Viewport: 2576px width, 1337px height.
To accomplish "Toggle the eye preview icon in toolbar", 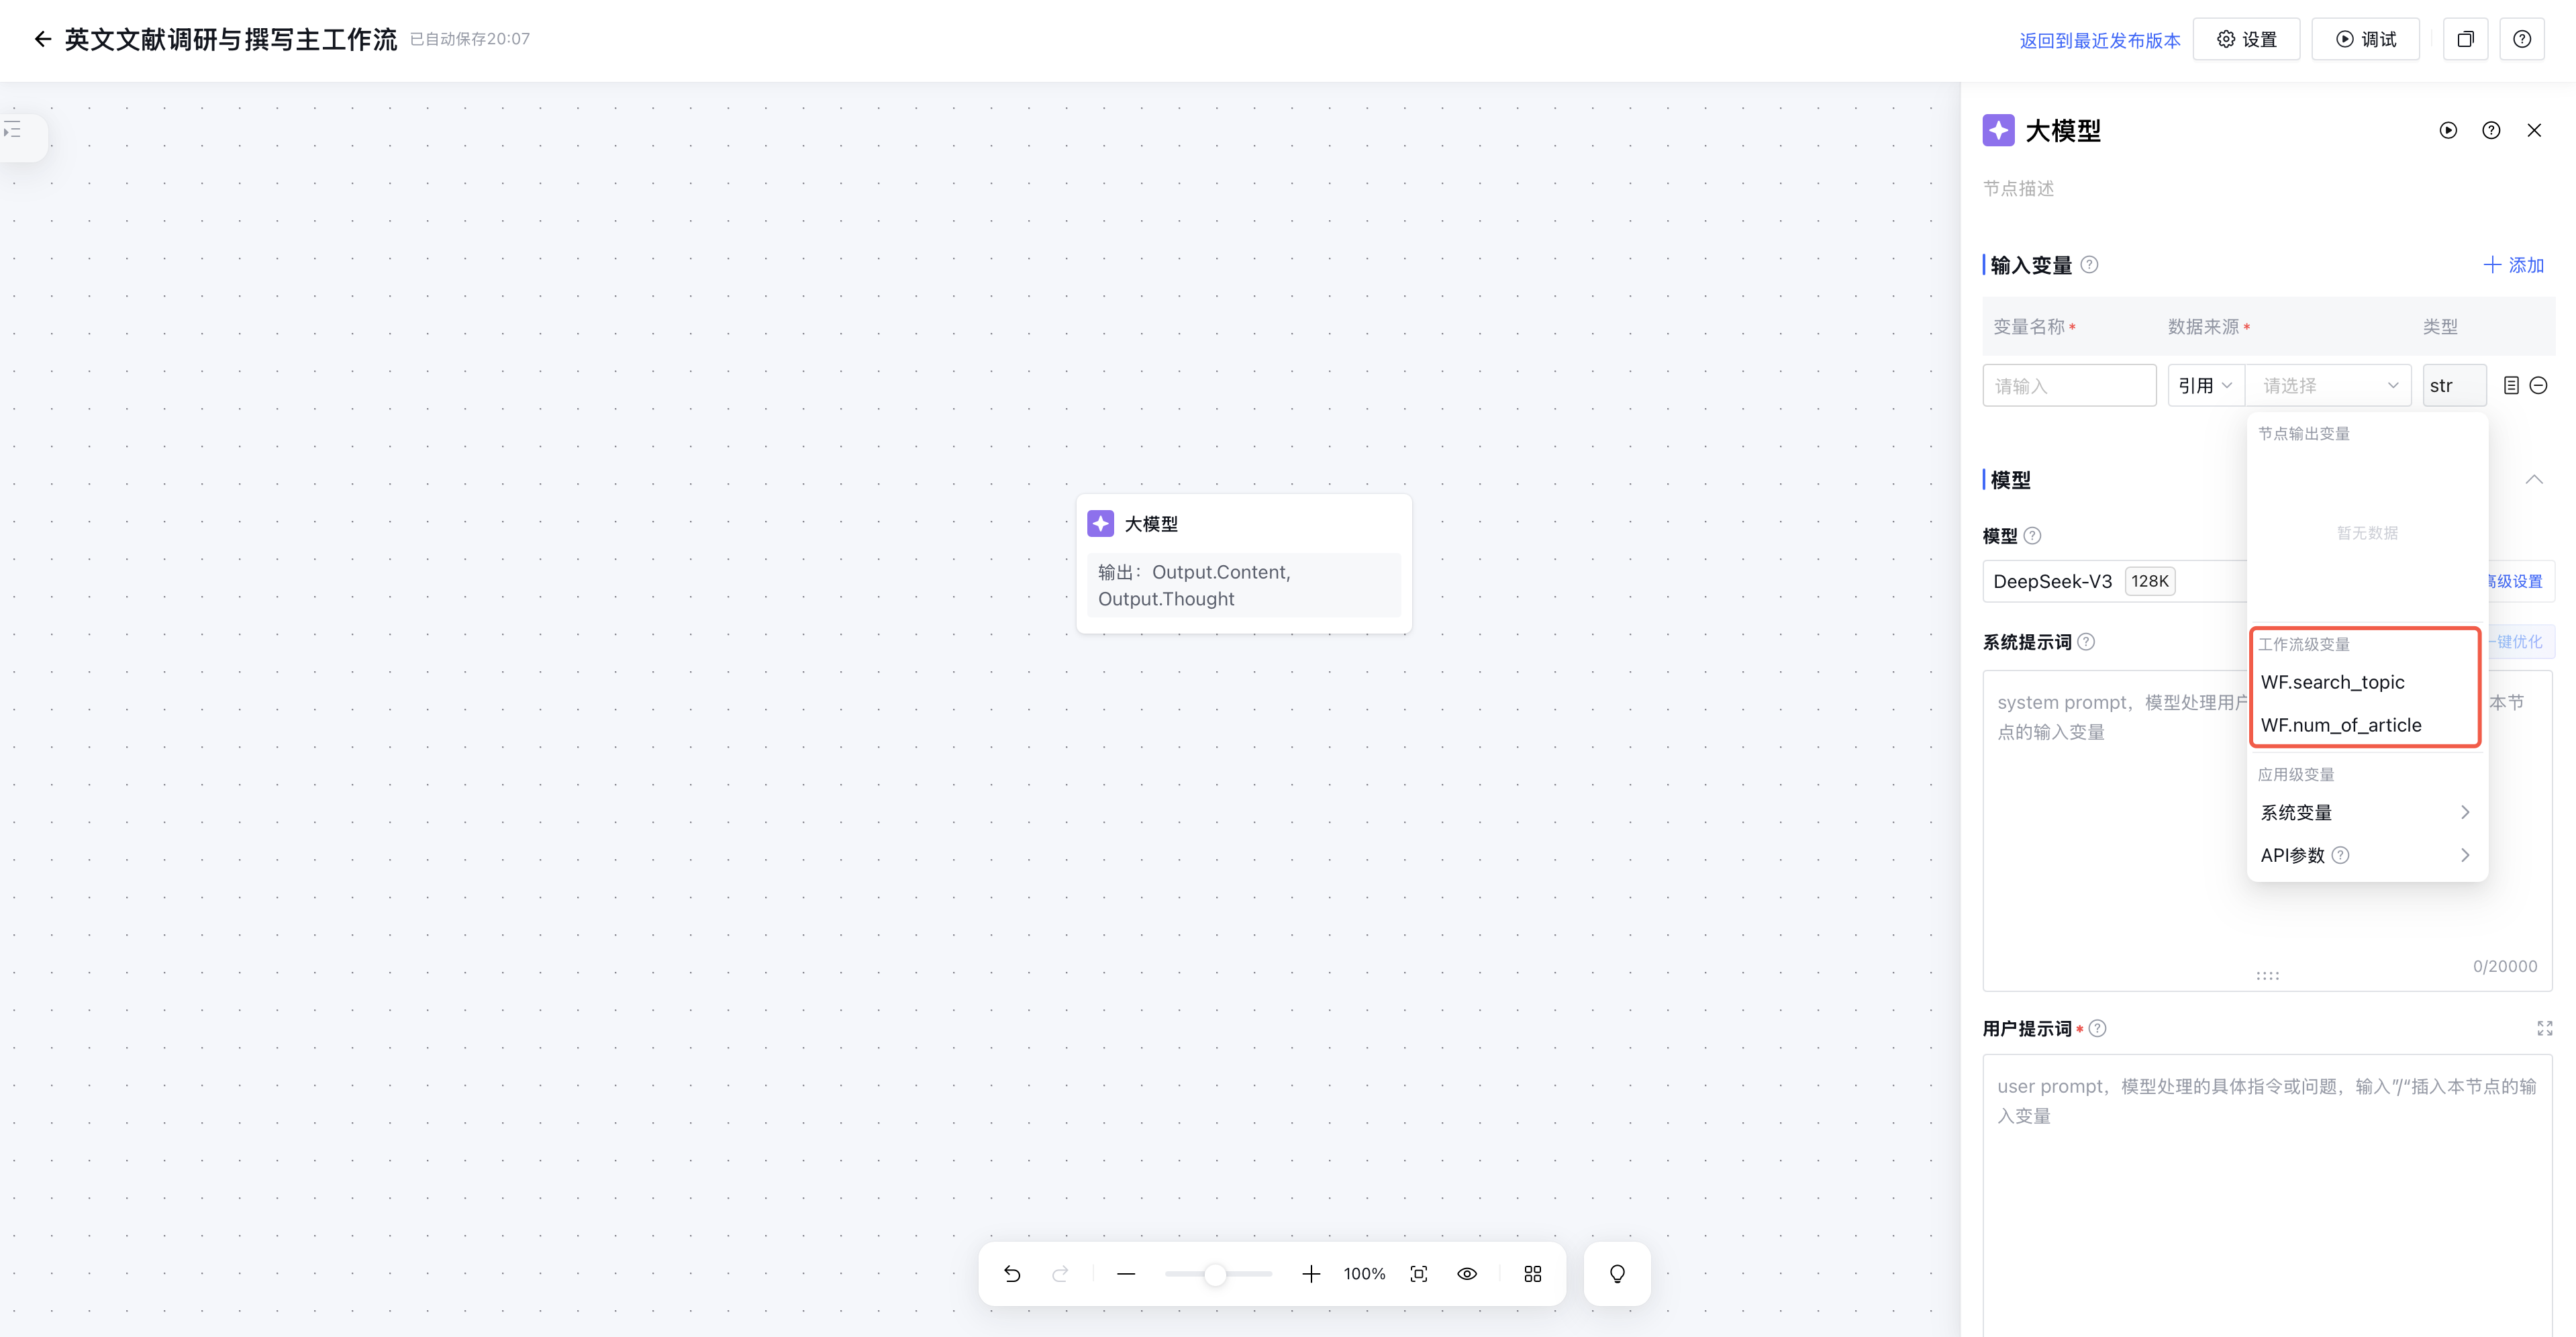I will pos(1466,1273).
